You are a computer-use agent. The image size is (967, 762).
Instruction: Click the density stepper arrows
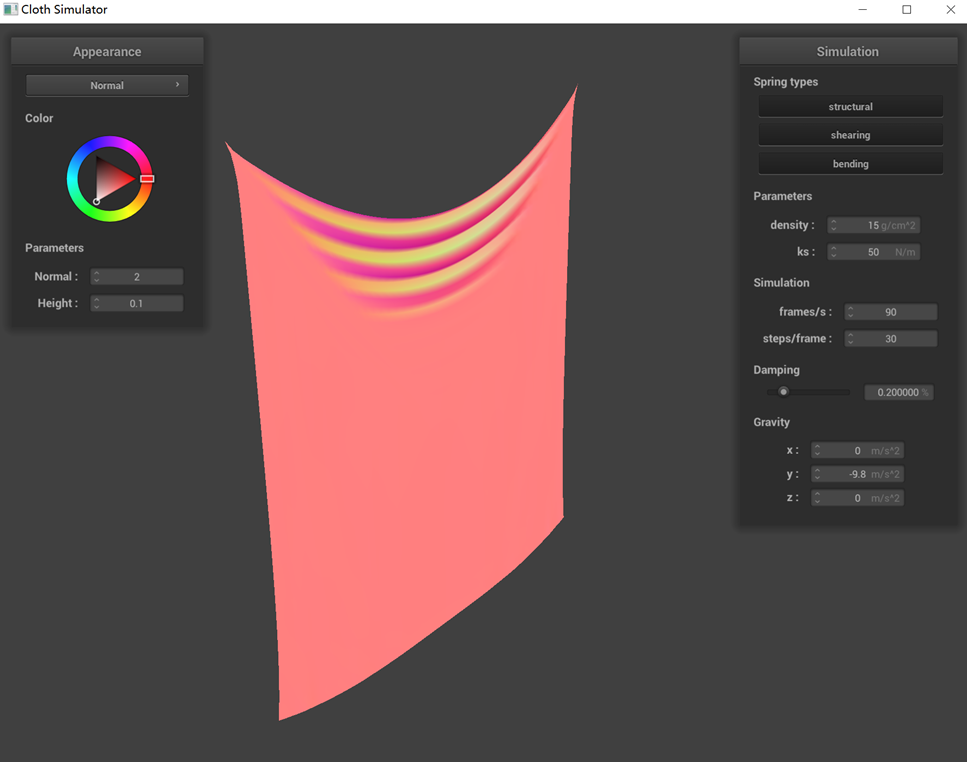pos(834,226)
